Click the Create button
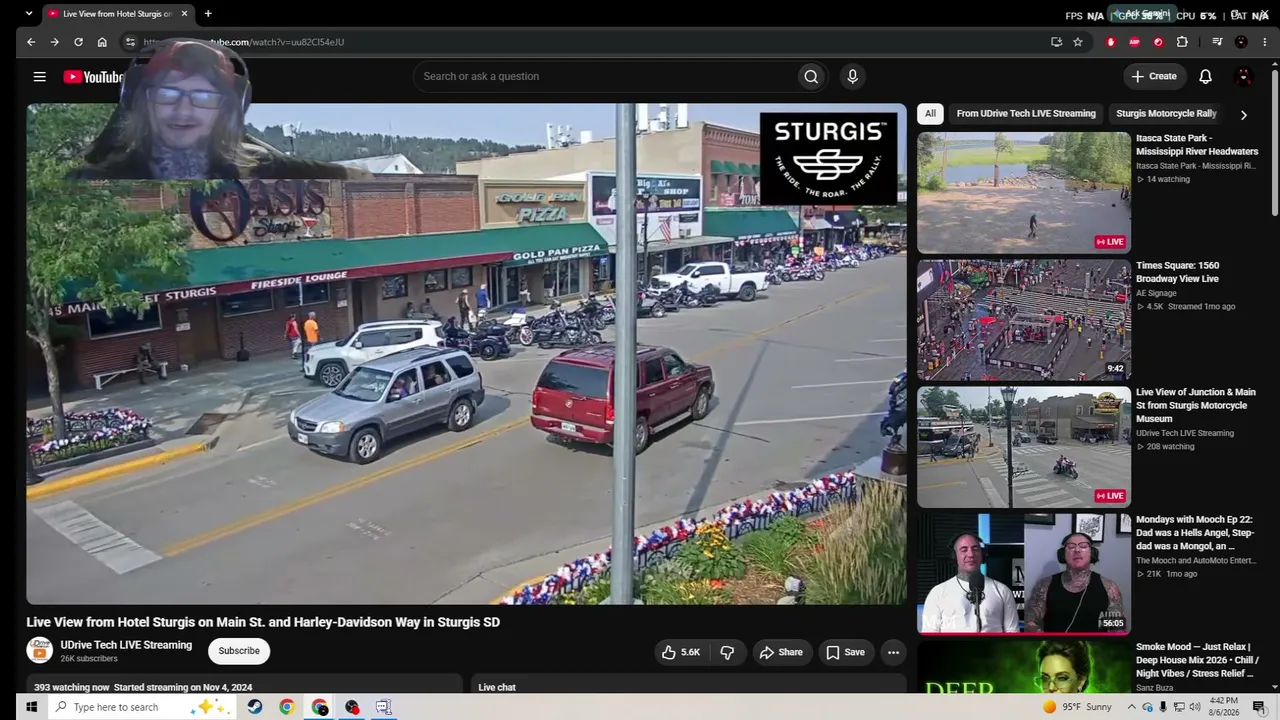1280x720 pixels. [1153, 76]
